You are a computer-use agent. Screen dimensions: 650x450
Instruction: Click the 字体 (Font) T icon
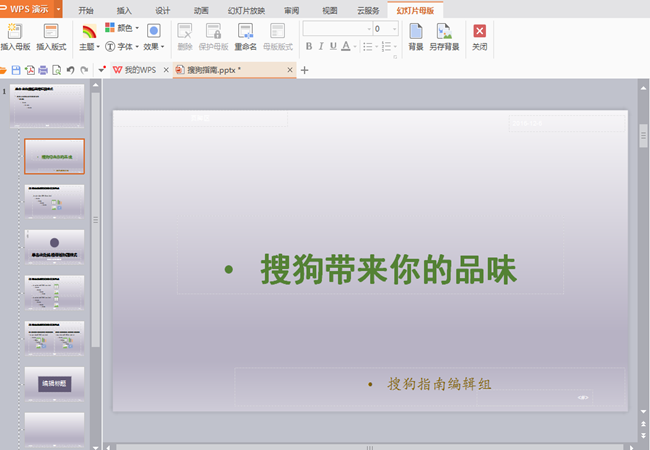(110, 46)
